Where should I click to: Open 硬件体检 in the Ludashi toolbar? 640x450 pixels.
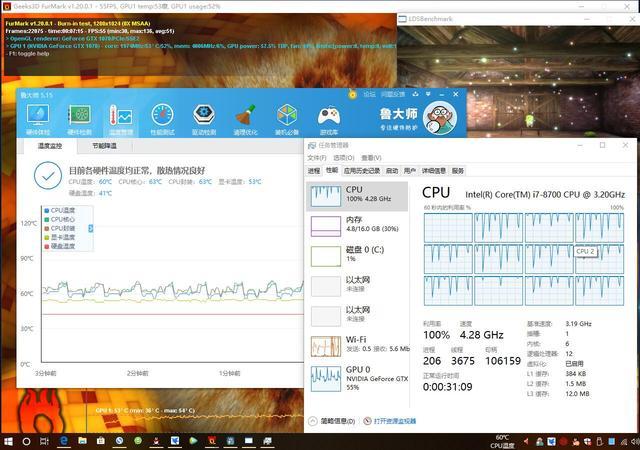[x=38, y=119]
